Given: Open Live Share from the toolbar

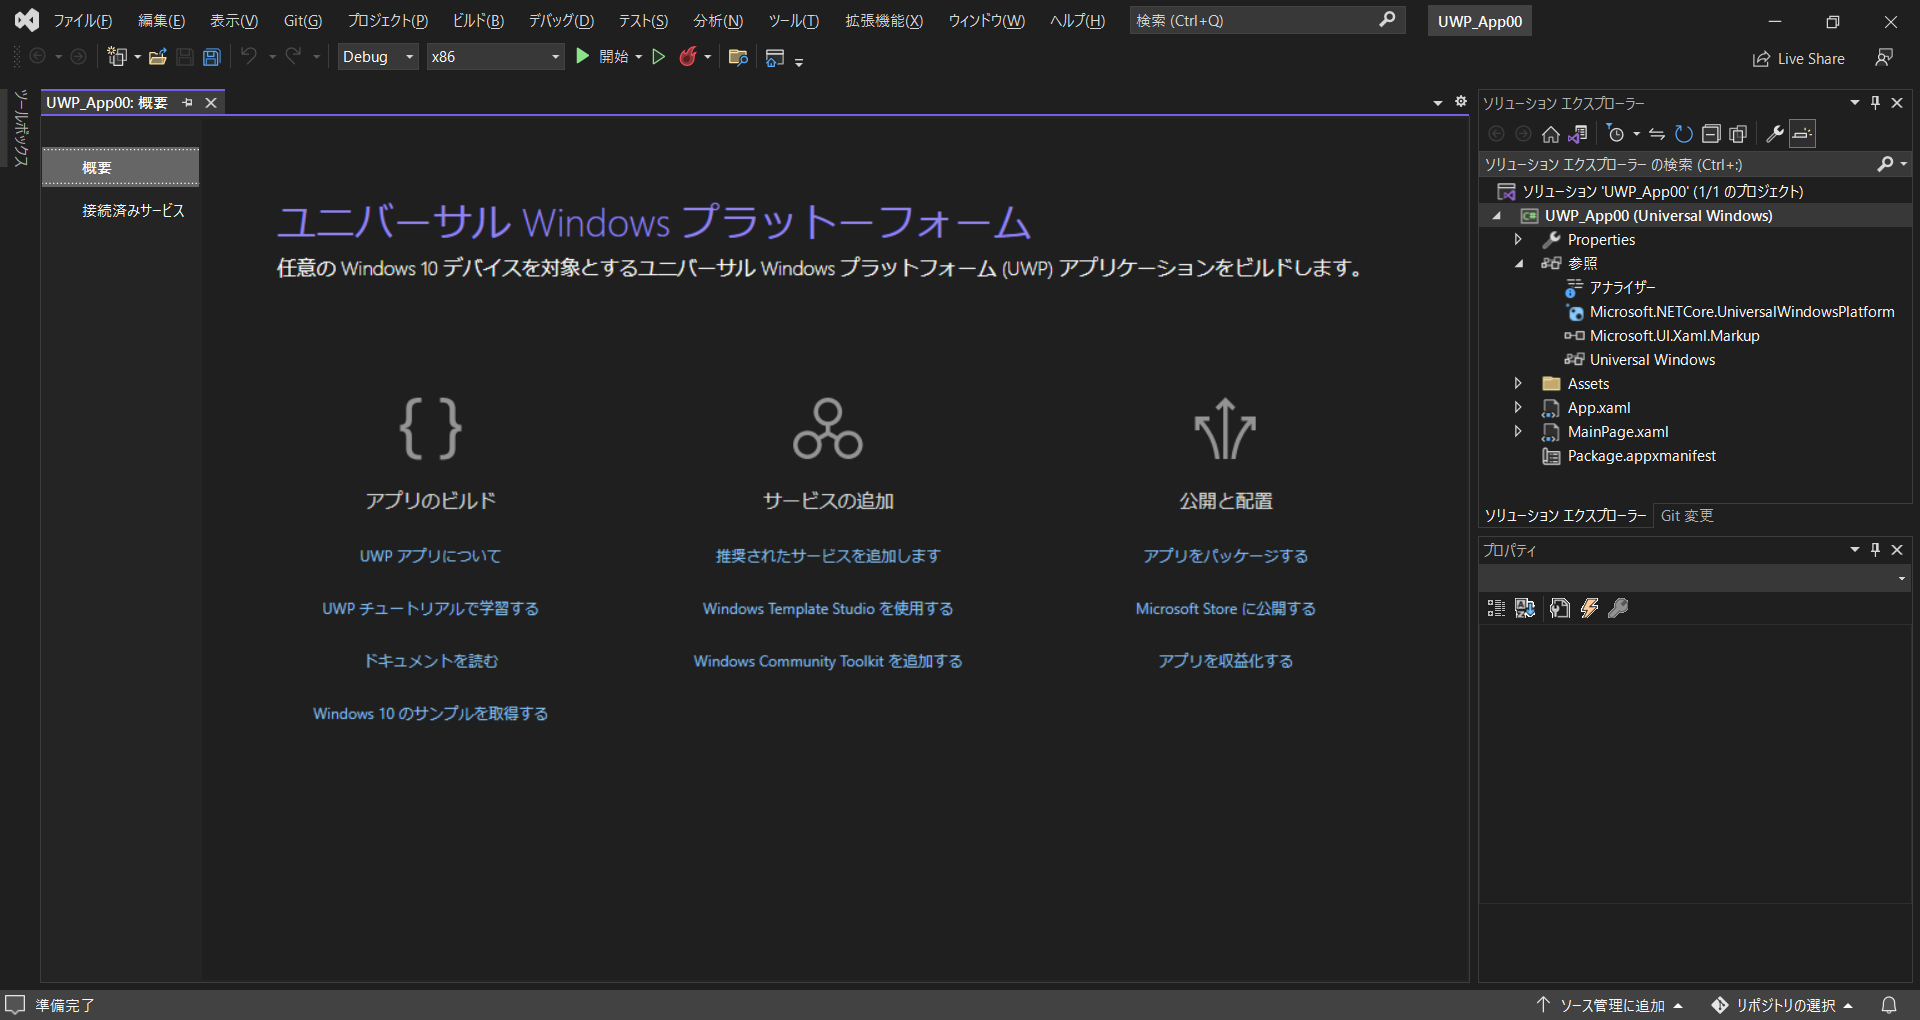Looking at the screenshot, I should tap(1798, 58).
